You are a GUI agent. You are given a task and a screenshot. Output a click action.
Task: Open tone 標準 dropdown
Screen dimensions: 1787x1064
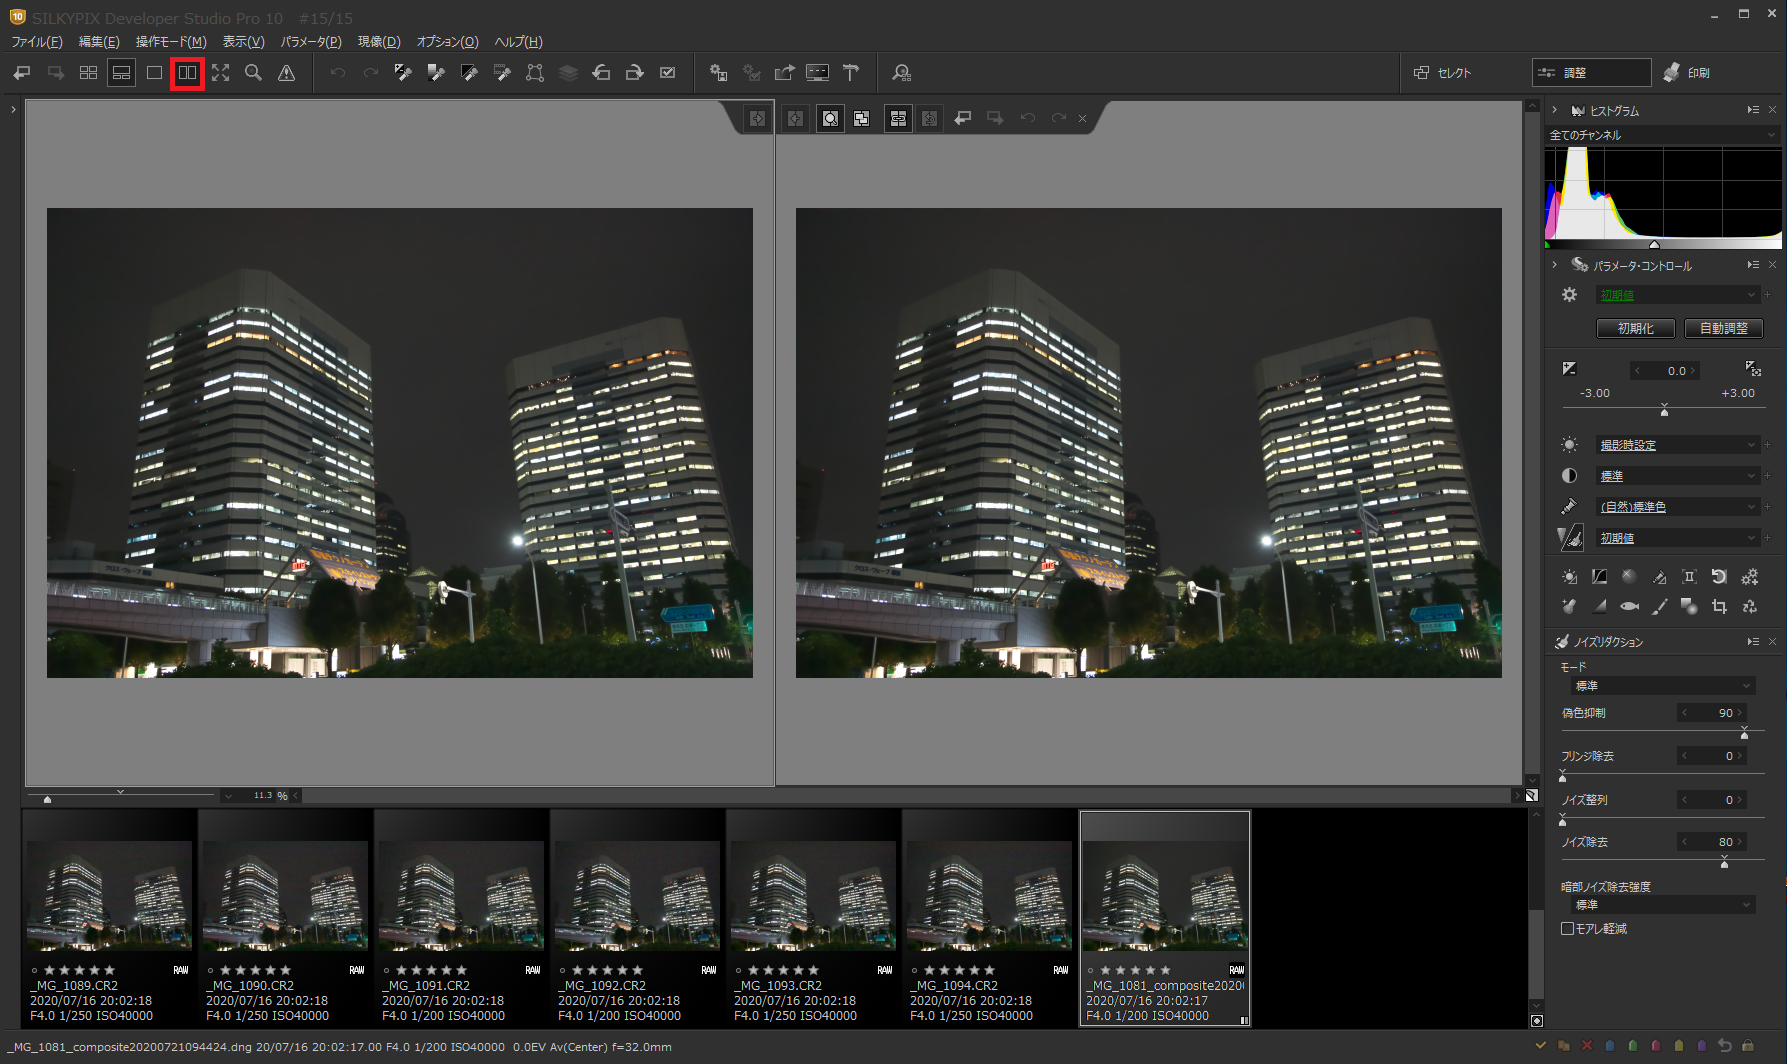pos(1677,476)
